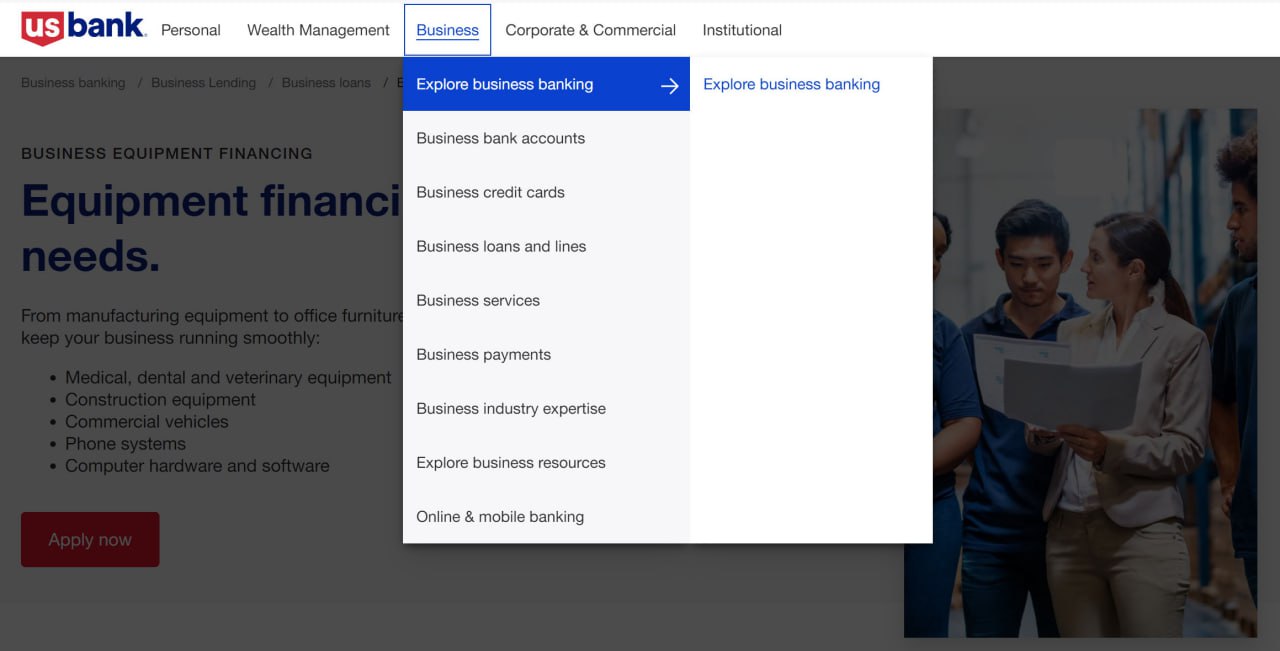Expand Business industry expertise submenu
Viewport: 1280px width, 651px height.
tap(546, 408)
